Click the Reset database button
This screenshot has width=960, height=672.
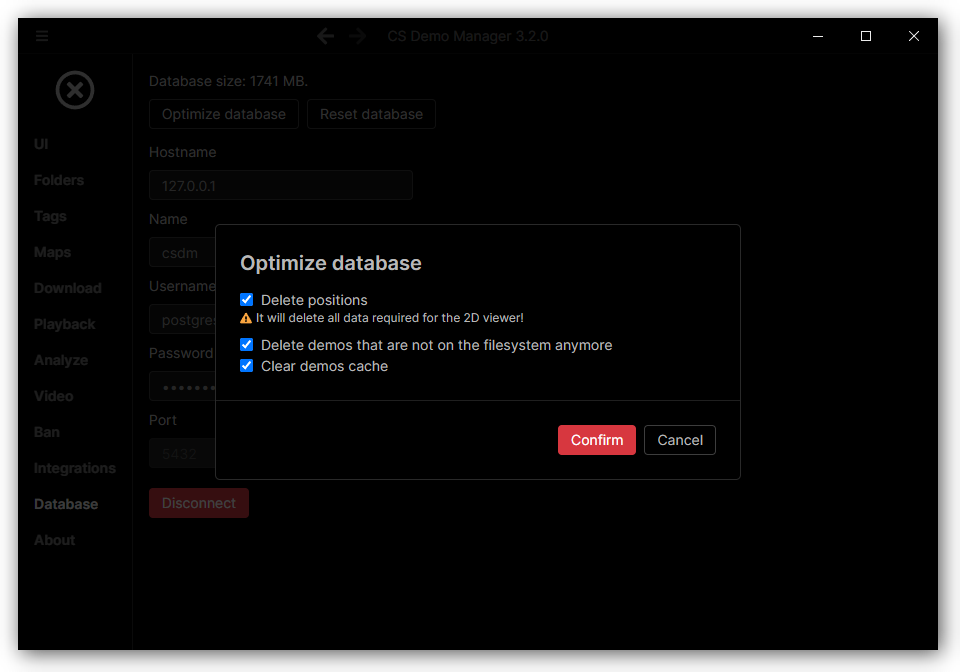point(371,113)
